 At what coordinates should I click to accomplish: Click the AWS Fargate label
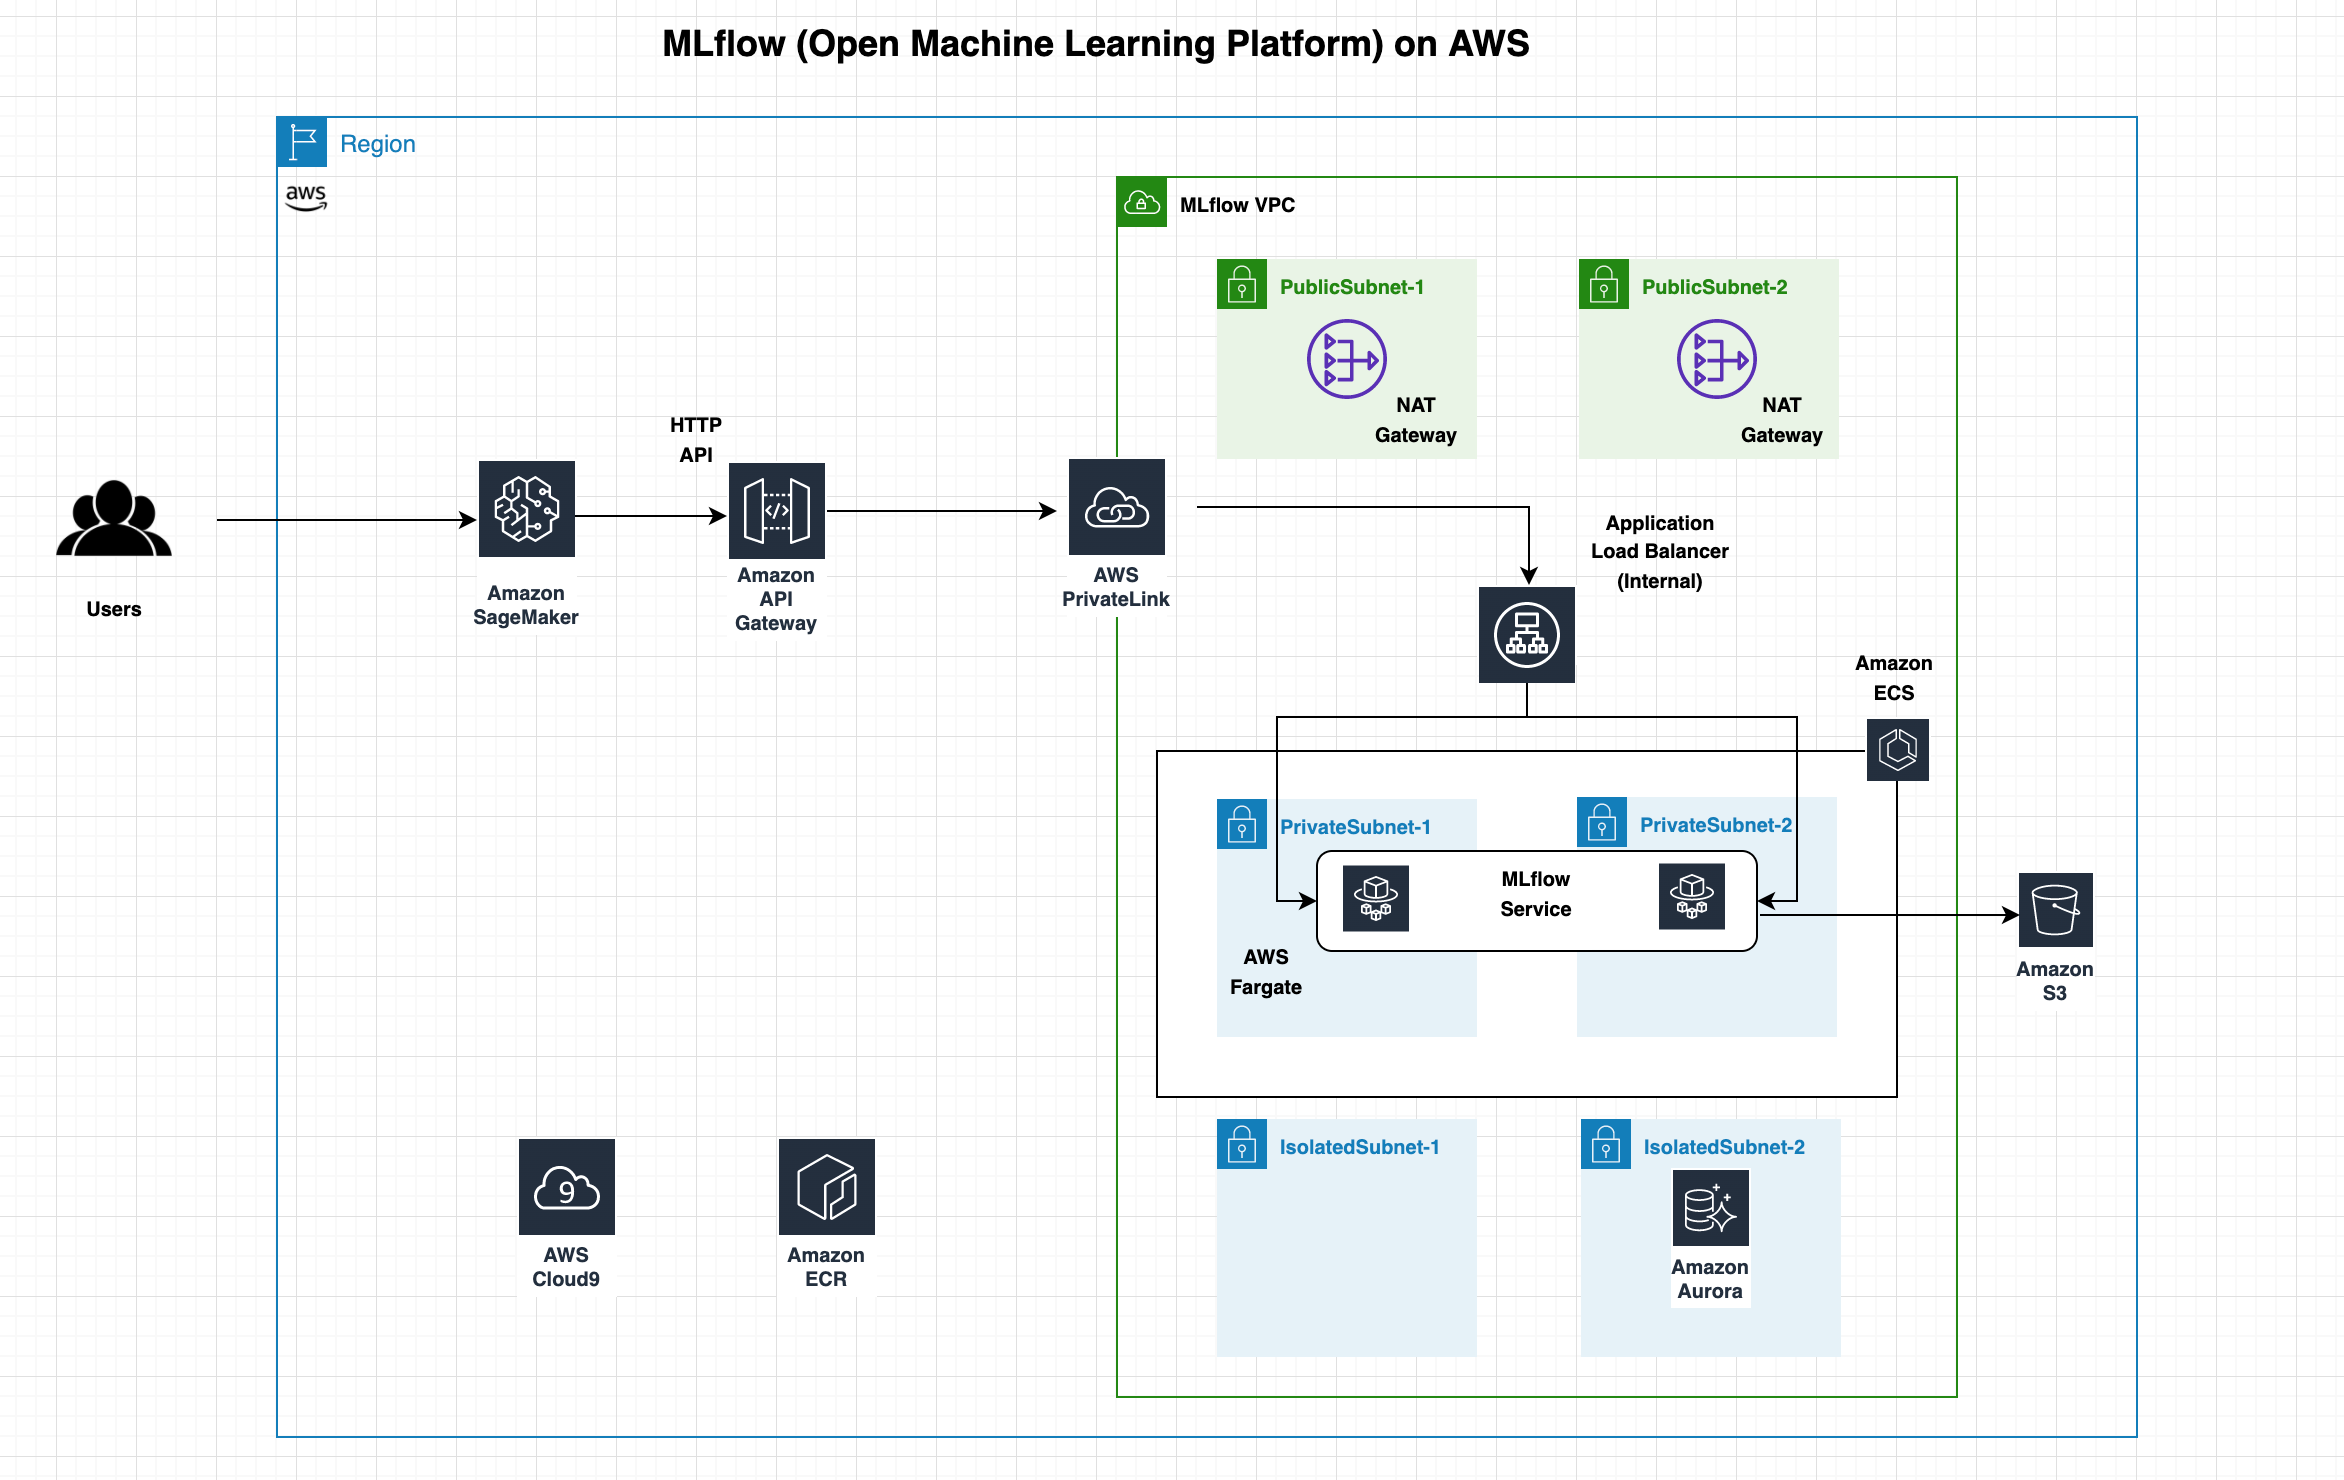1266,972
